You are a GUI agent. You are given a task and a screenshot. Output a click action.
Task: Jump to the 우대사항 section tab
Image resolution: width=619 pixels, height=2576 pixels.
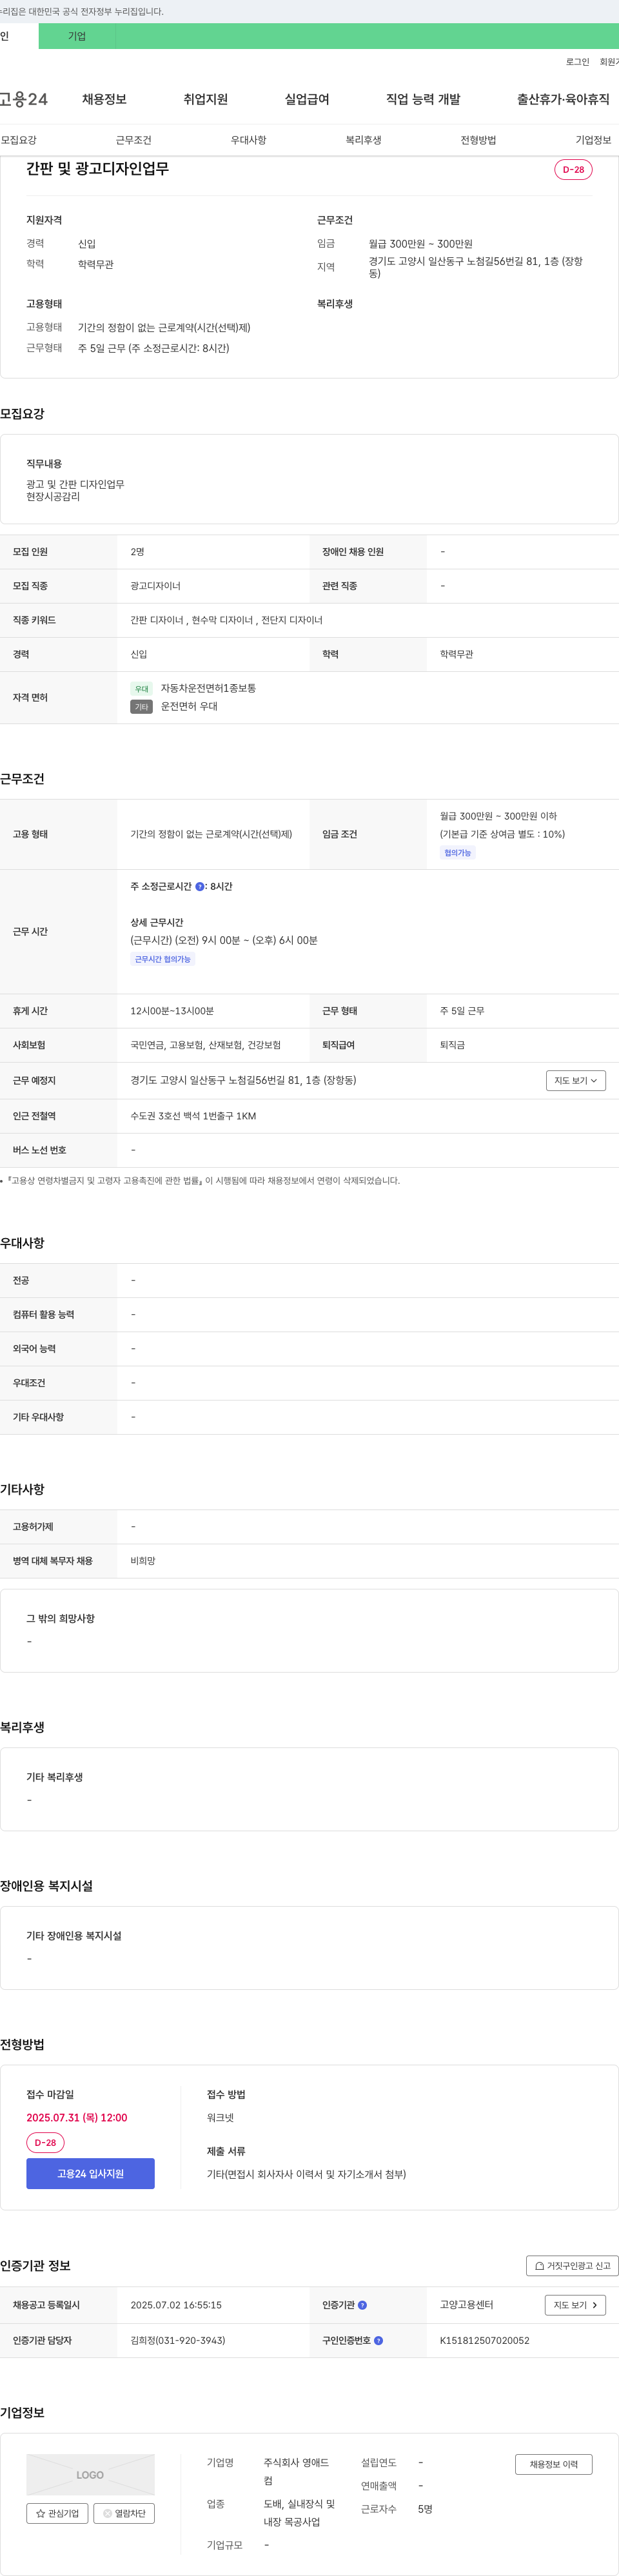click(249, 140)
